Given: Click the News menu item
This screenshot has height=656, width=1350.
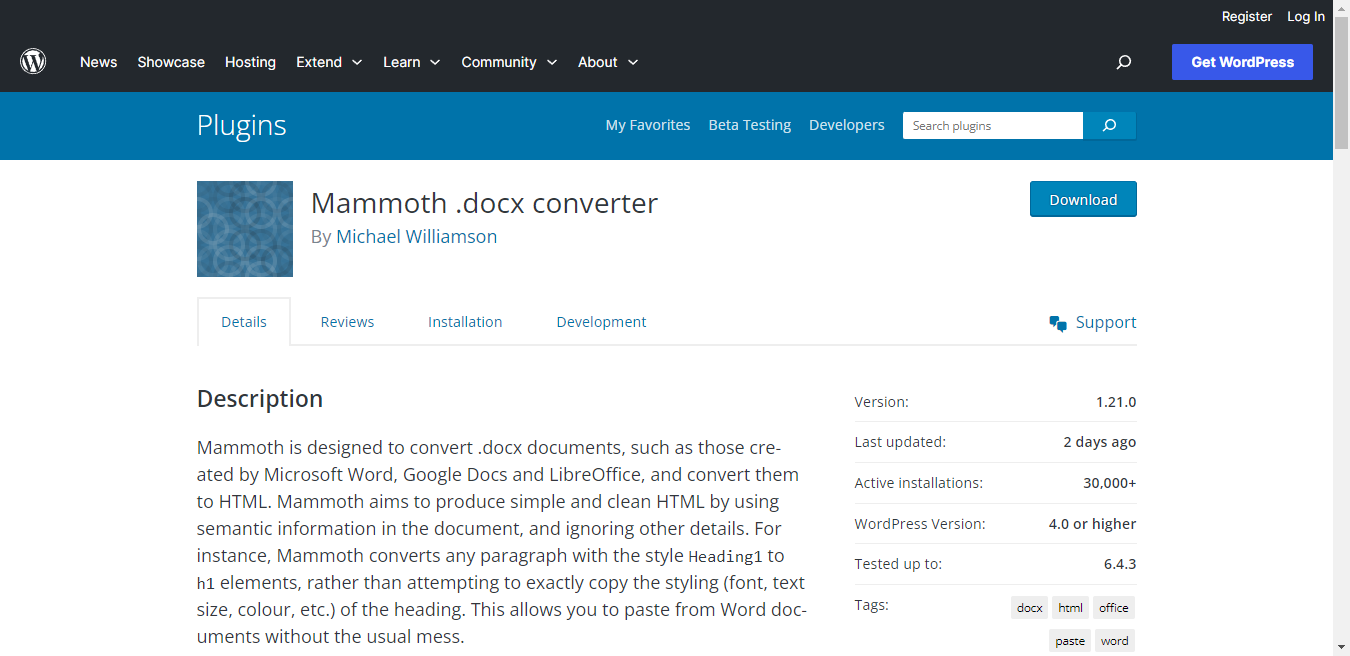Looking at the screenshot, I should coord(98,62).
